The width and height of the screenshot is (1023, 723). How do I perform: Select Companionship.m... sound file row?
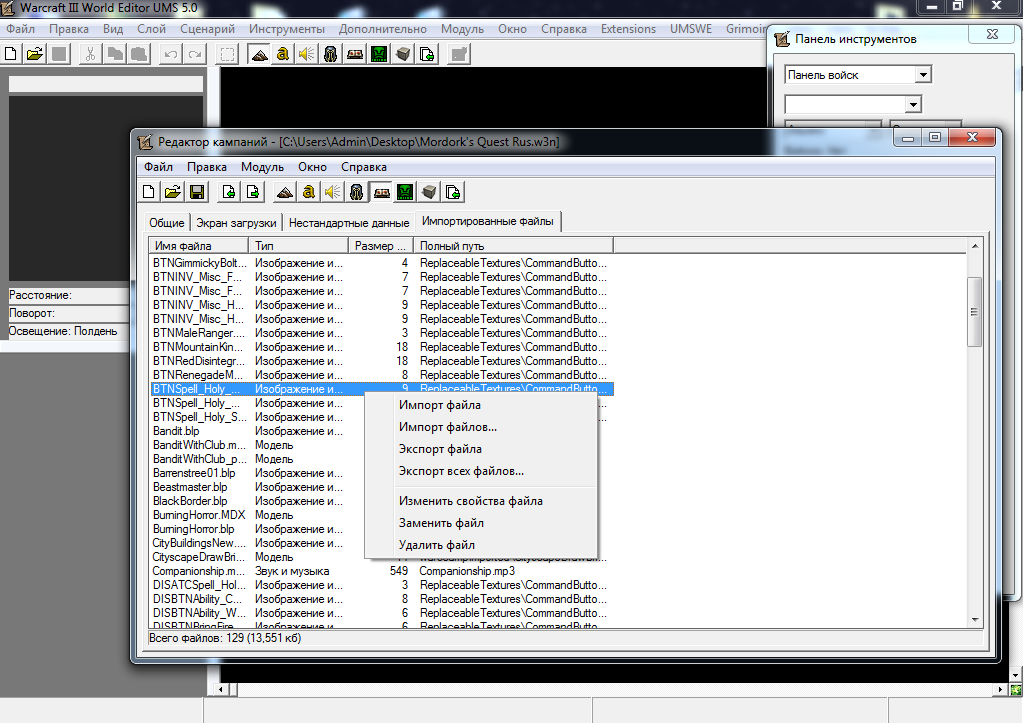[381, 571]
